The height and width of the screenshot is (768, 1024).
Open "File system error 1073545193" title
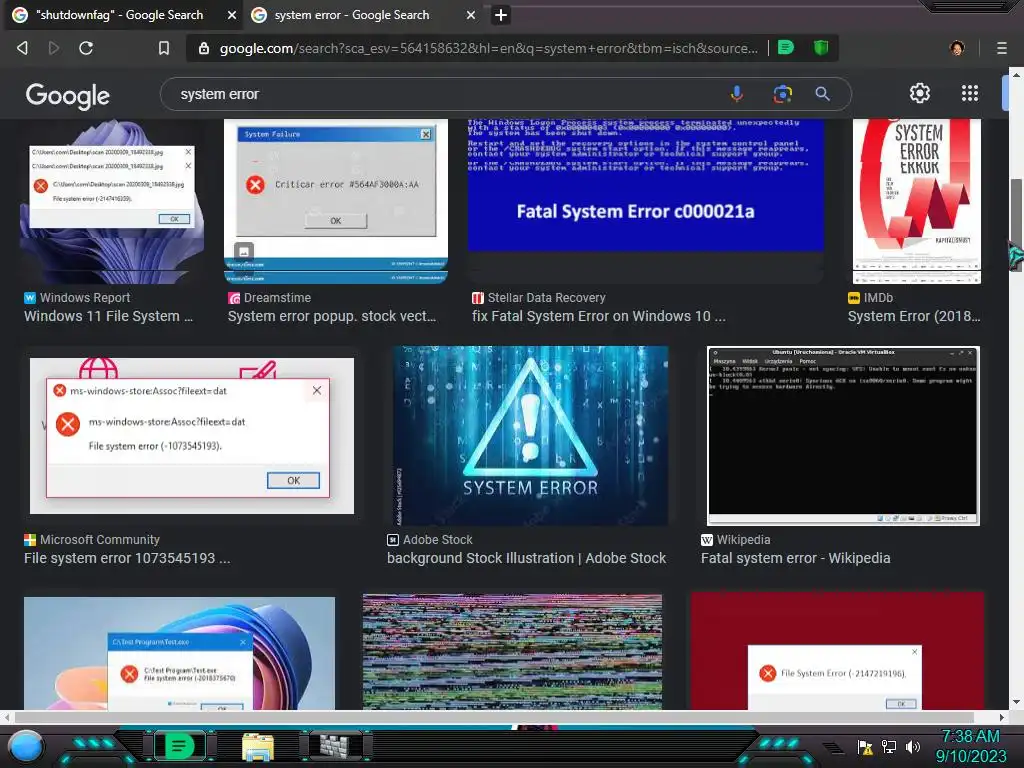[127, 558]
